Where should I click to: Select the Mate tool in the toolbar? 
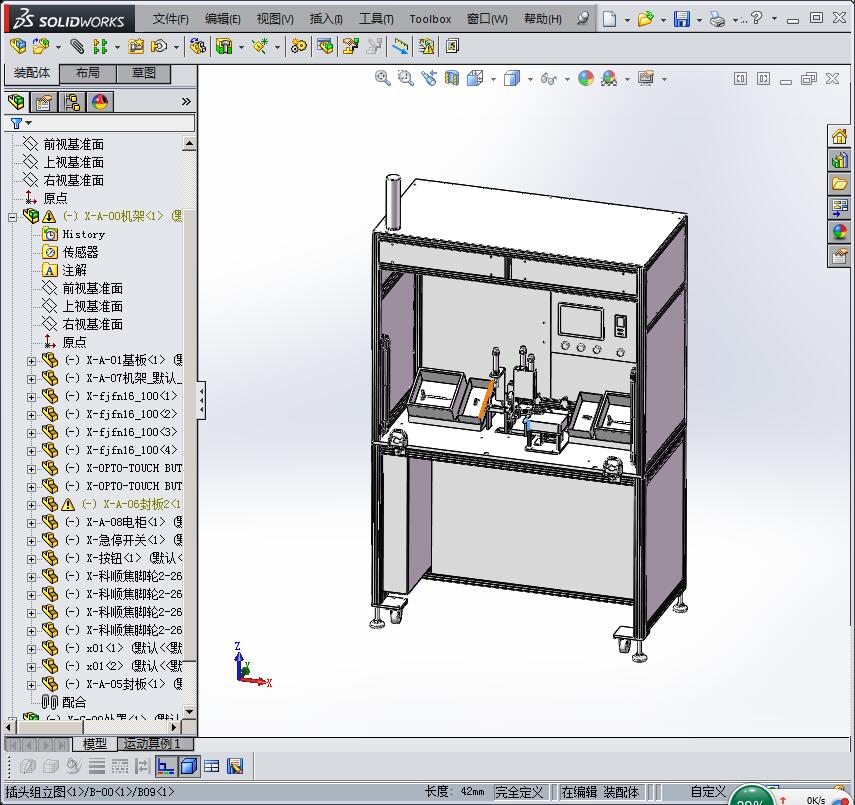(76, 45)
